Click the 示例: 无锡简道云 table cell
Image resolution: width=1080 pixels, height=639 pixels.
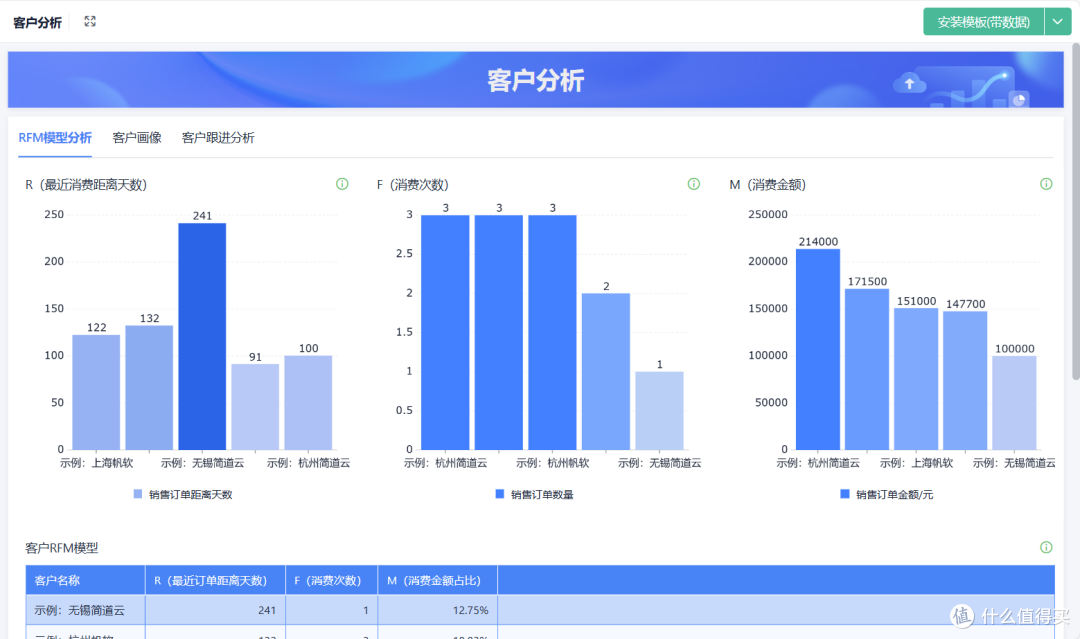coord(85,610)
